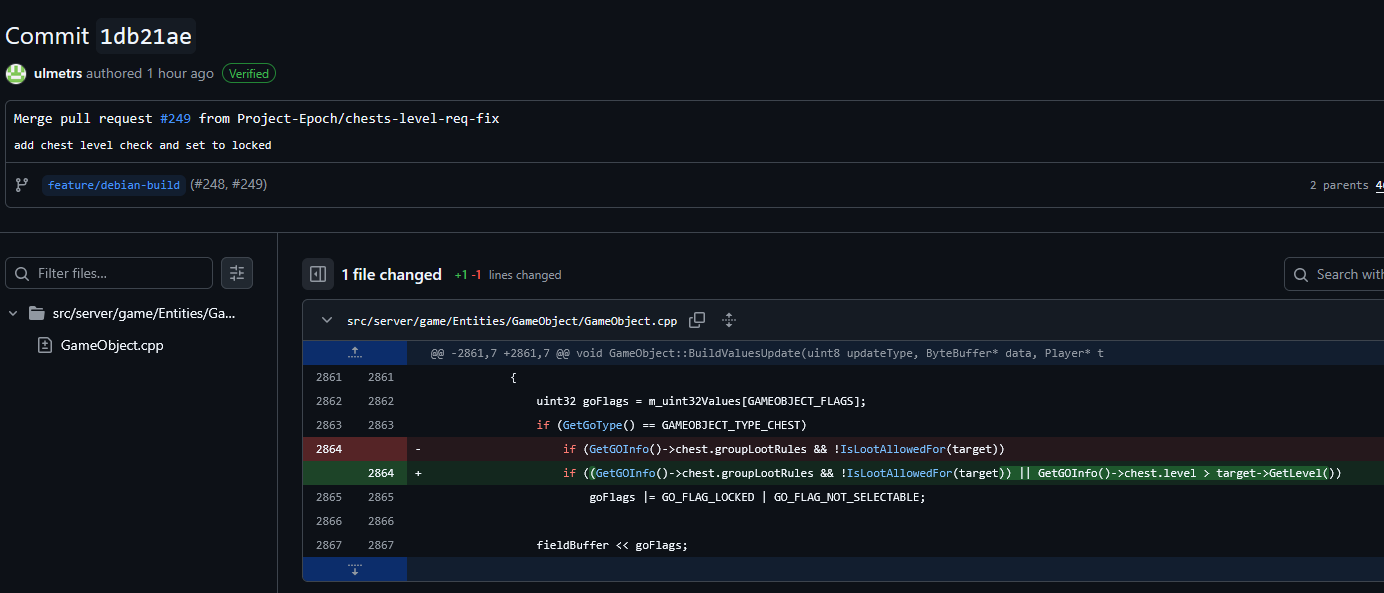Open the file filter options button

point(237,273)
